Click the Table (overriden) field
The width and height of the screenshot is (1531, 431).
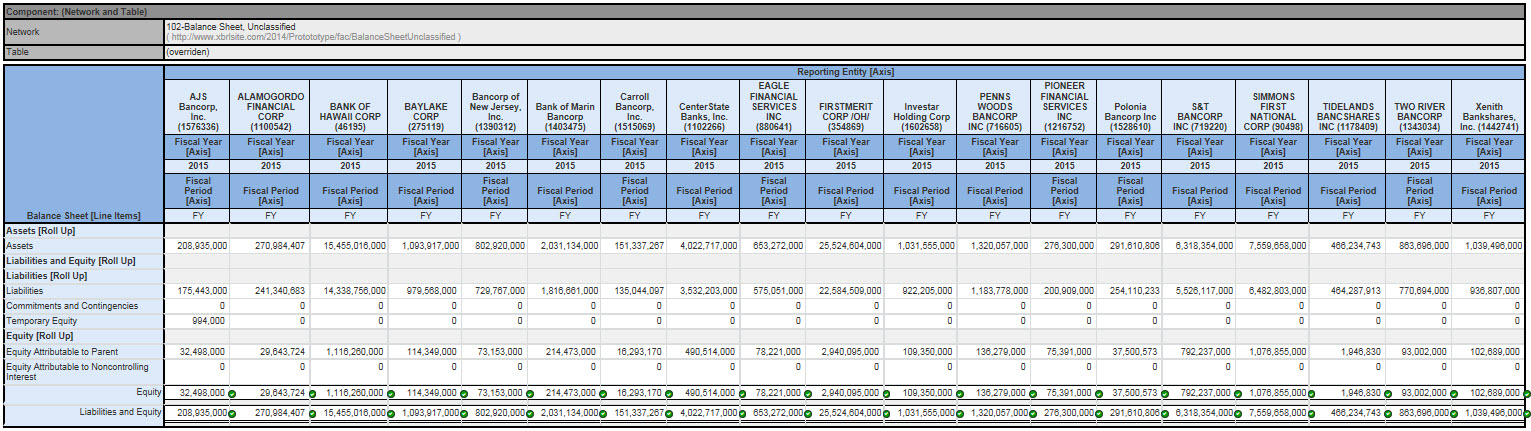click(x=846, y=51)
